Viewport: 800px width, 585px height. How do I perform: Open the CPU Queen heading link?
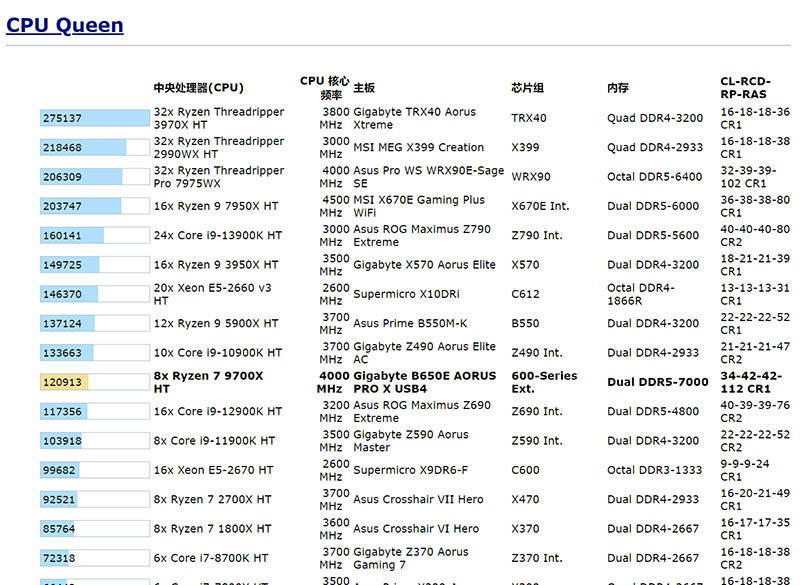[65, 25]
